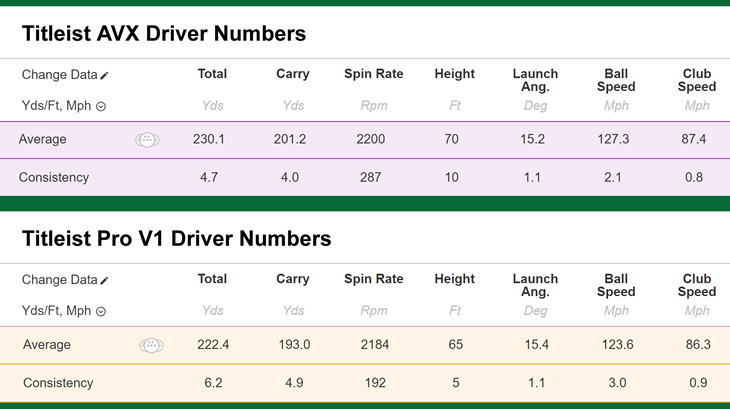The width and height of the screenshot is (730, 409).
Task: Click the AVX consistency height value 10
Action: (452, 177)
